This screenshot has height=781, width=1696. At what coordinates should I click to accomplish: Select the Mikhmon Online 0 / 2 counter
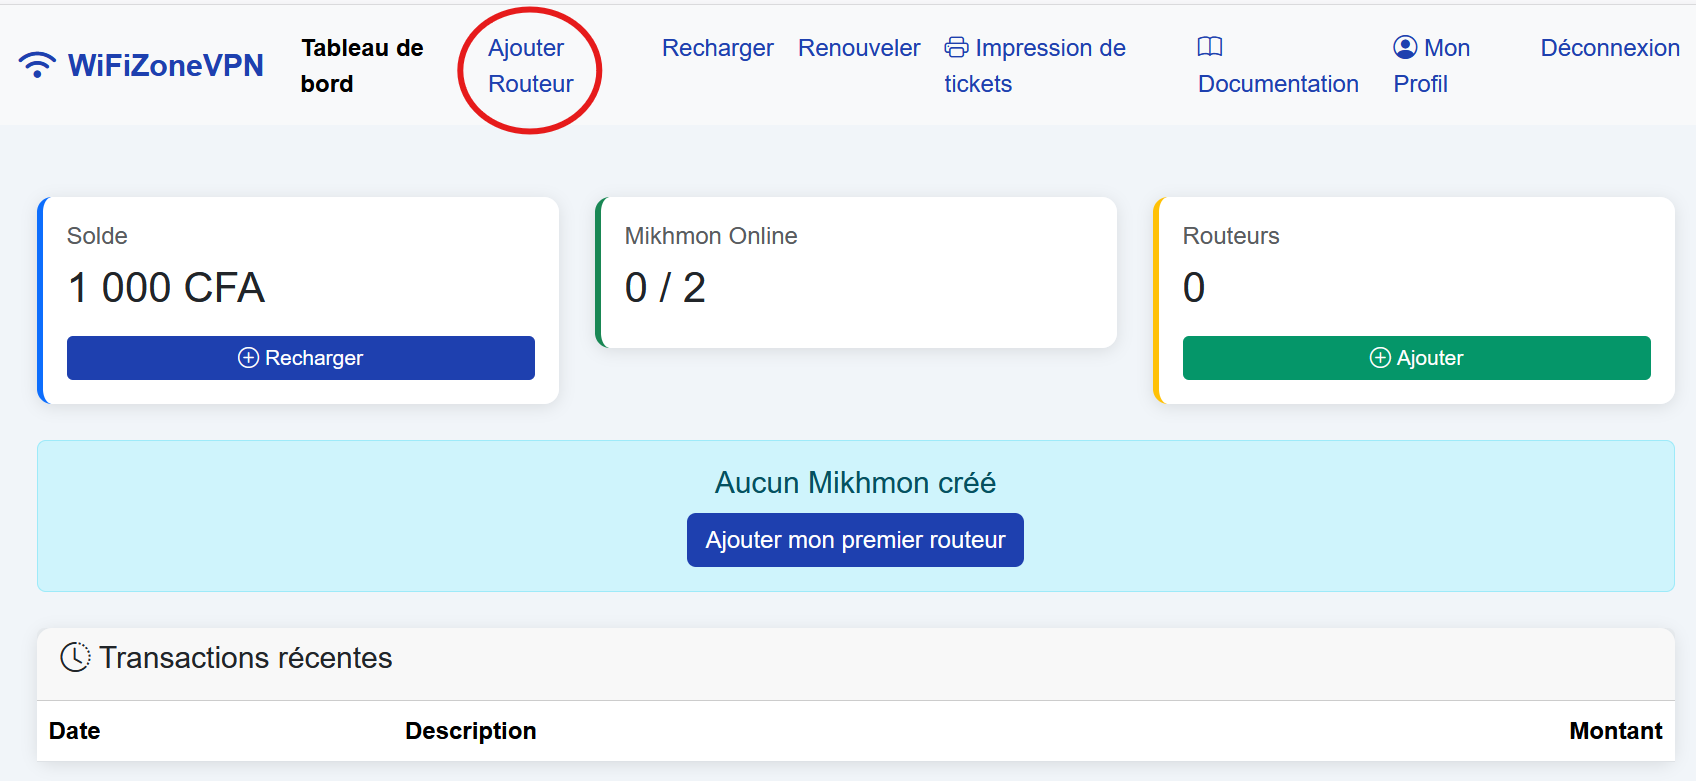click(x=666, y=287)
